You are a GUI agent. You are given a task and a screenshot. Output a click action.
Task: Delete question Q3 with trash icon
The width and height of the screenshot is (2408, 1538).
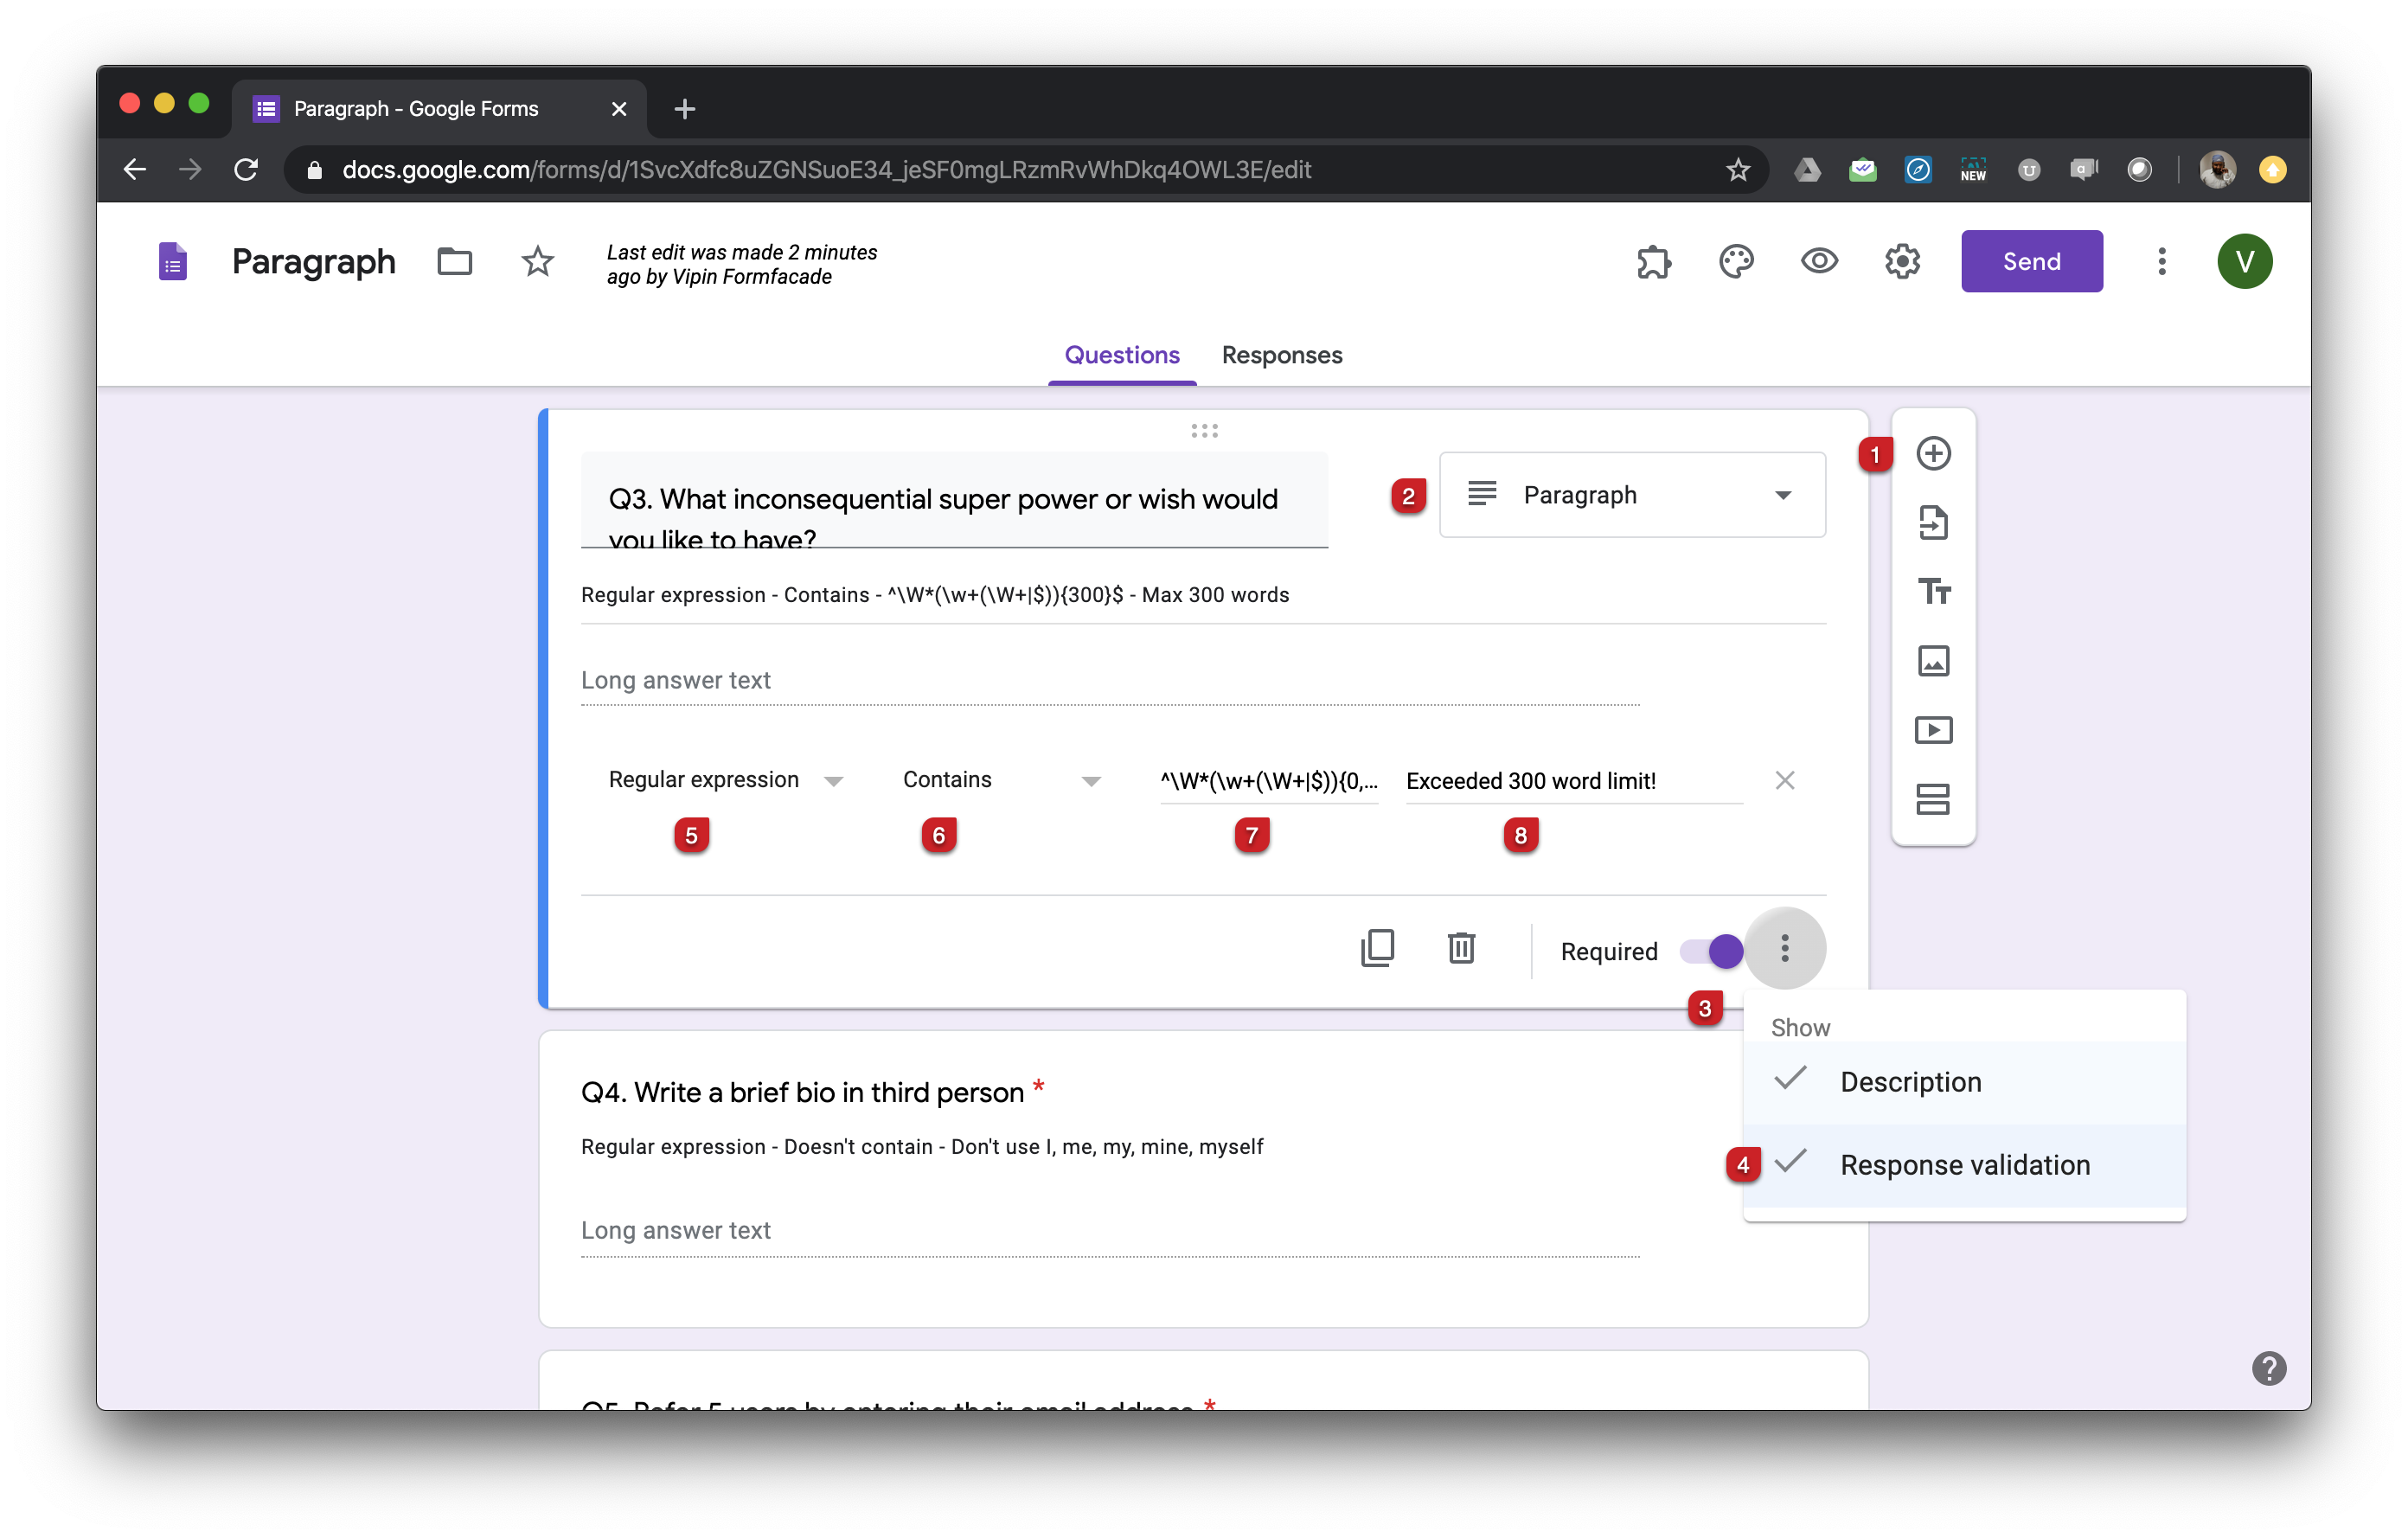tap(1461, 947)
